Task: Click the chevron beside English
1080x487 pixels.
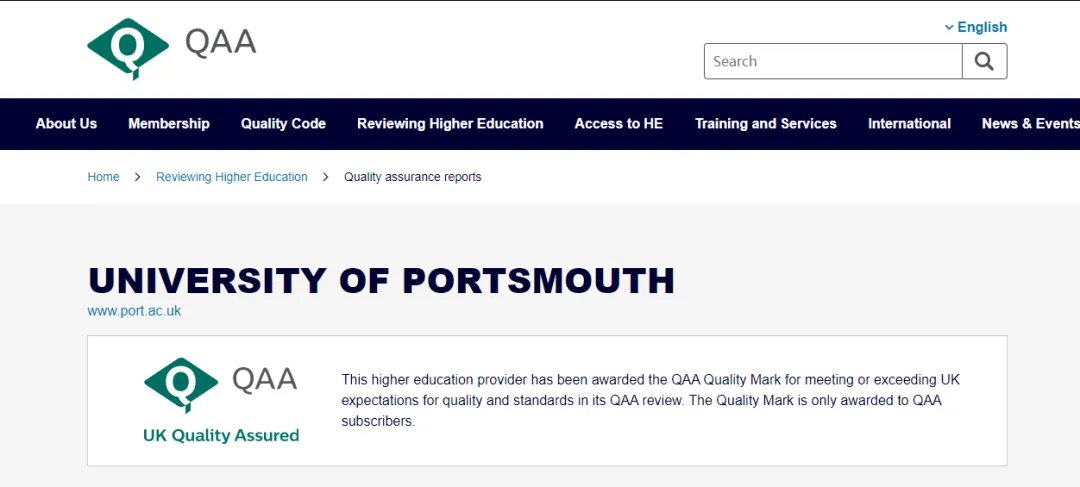Action: pos(949,28)
